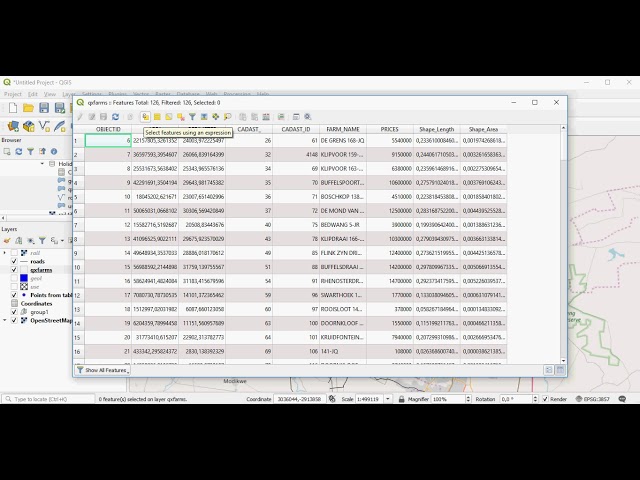
Task: Click the Rotation spin box arrows
Action: (535, 399)
